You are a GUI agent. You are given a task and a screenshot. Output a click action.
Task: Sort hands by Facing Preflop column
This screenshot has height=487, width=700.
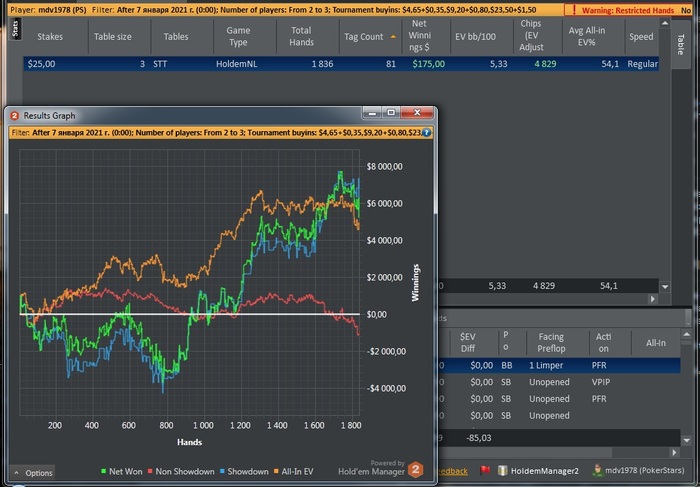click(551, 342)
